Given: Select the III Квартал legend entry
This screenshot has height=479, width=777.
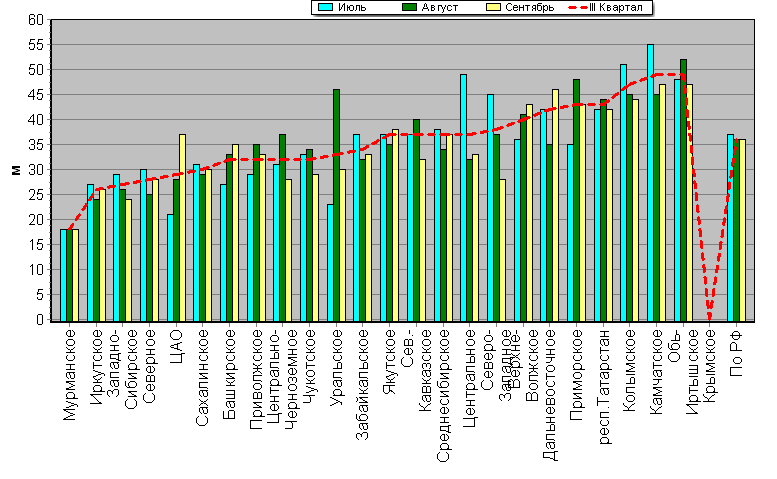Looking at the screenshot, I should coord(612,7).
